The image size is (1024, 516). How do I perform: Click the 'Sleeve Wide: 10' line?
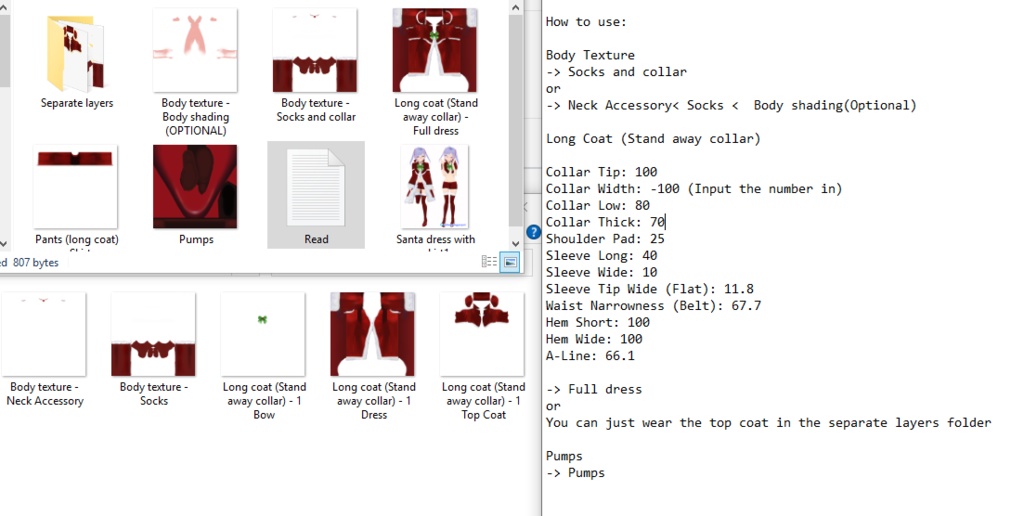pyautogui.click(x=601, y=272)
